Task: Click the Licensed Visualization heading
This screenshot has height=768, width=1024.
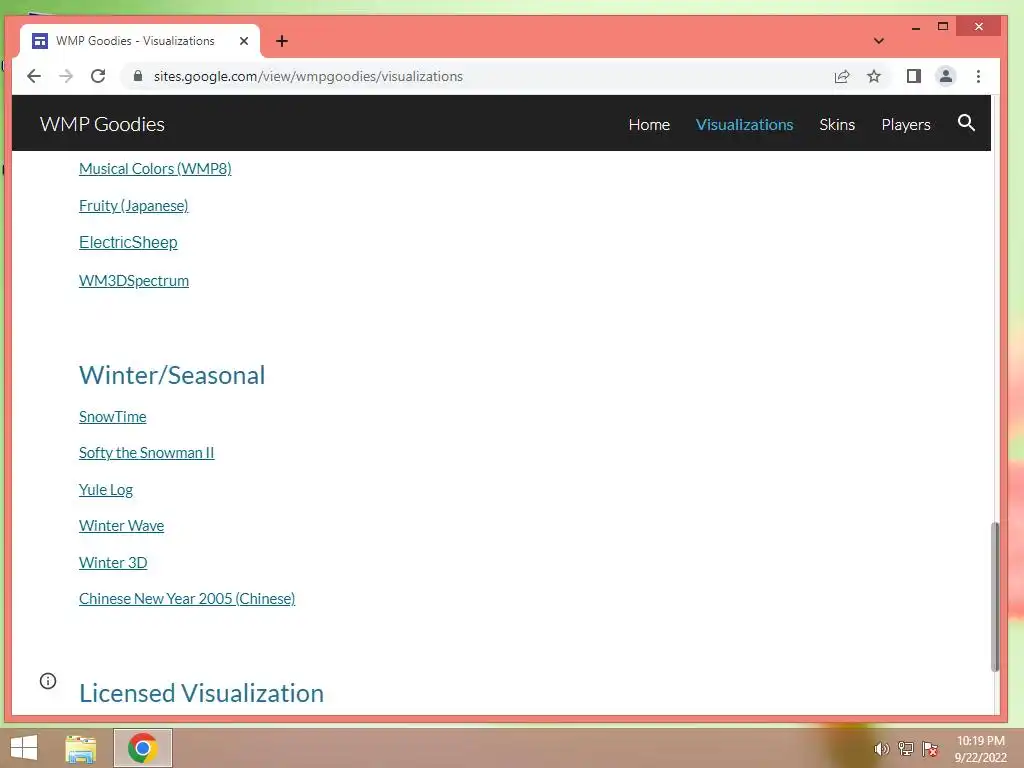Action: (x=201, y=693)
